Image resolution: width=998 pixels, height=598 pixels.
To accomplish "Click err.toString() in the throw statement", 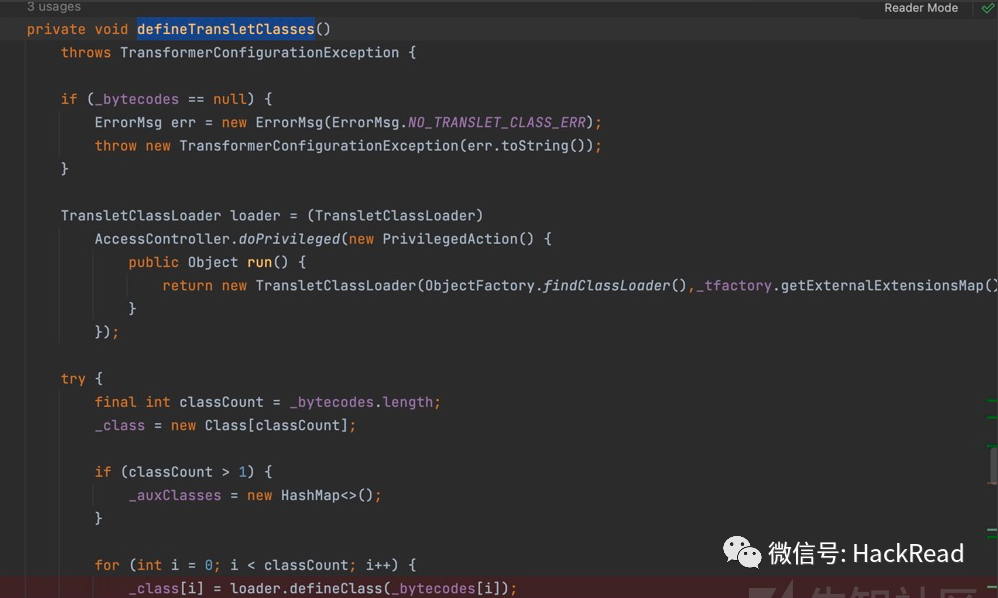I will click(x=526, y=146).
